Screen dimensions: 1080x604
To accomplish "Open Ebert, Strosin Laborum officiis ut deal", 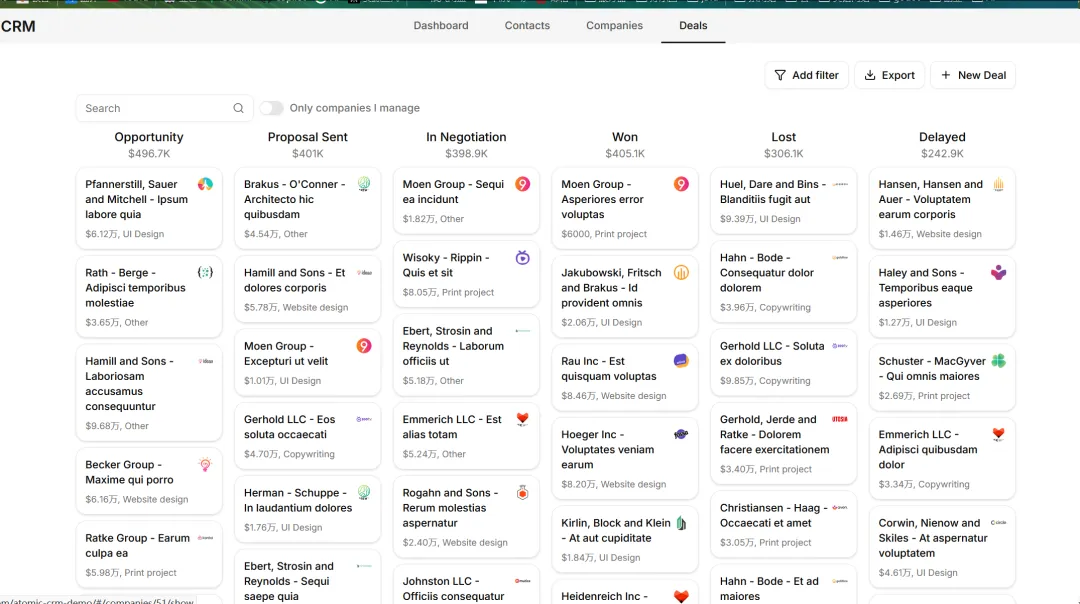I will click(466, 355).
